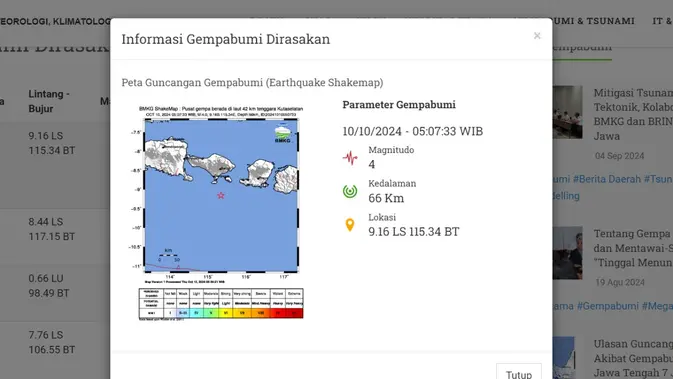The height and width of the screenshot is (379, 673).
Task: Open Gempabumi & Tsunami menu item
Action: click(x=593, y=21)
